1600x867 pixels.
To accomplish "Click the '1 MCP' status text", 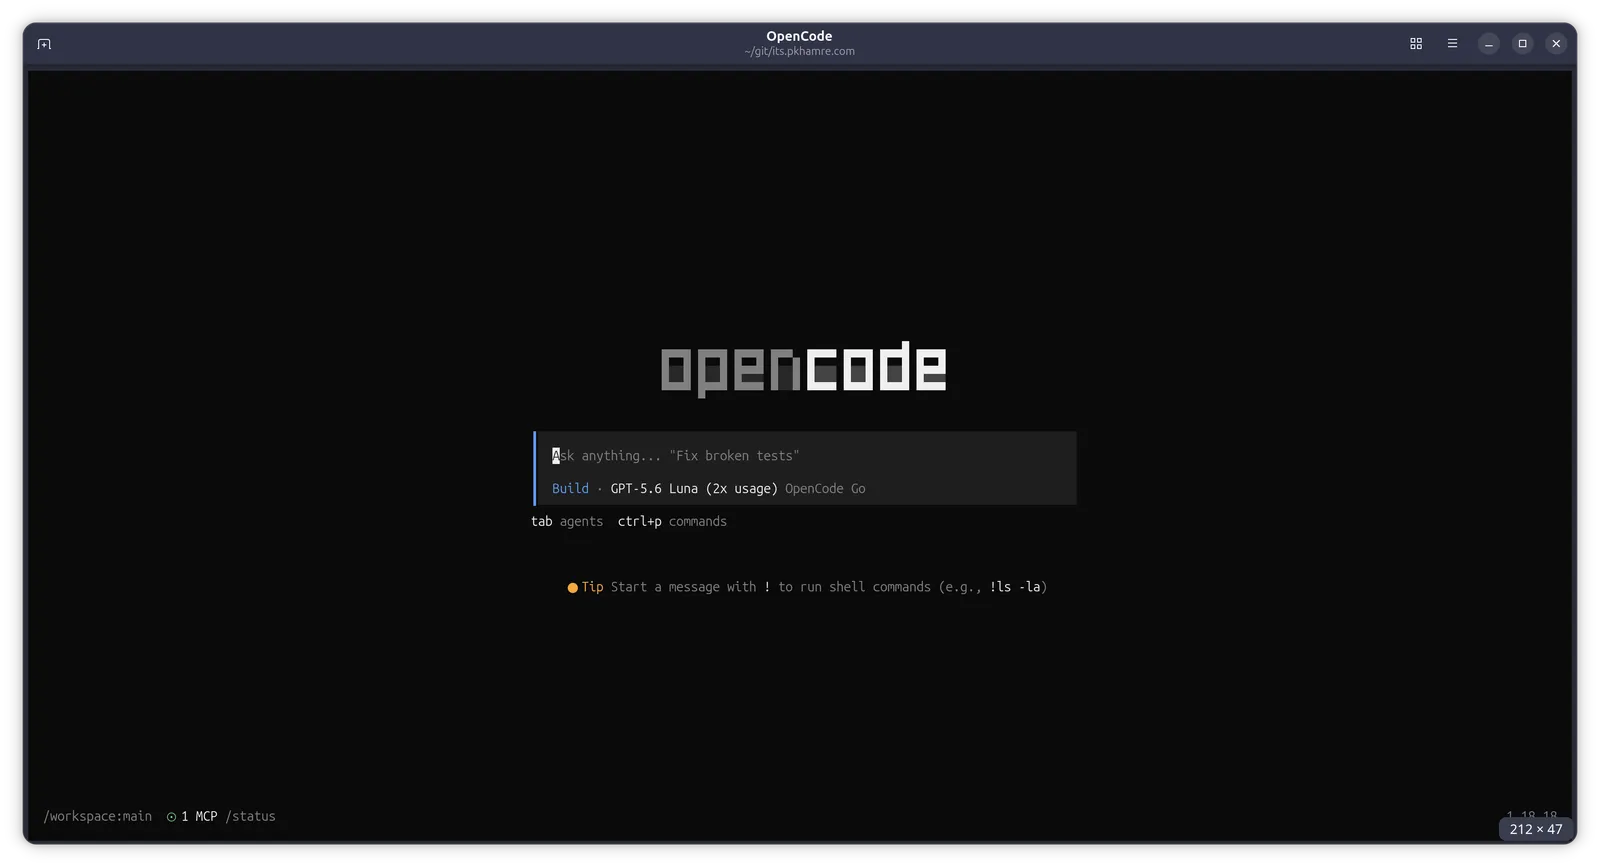I will [199, 817].
